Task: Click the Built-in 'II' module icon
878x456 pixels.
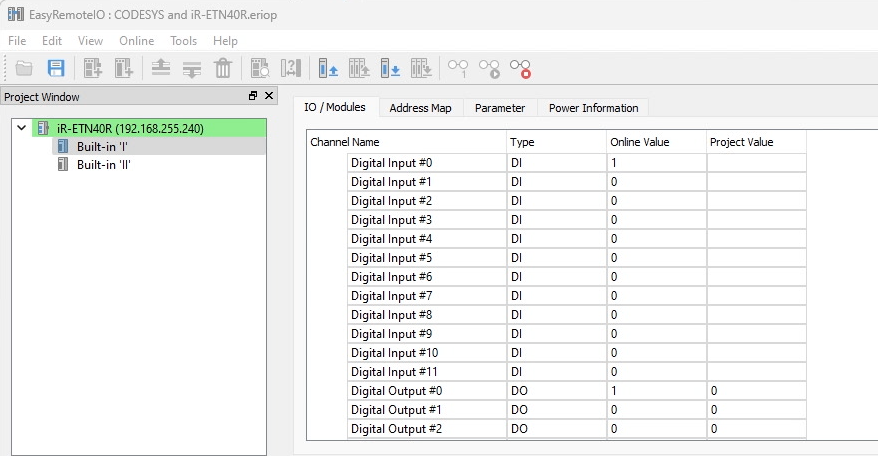Action: click(63, 165)
